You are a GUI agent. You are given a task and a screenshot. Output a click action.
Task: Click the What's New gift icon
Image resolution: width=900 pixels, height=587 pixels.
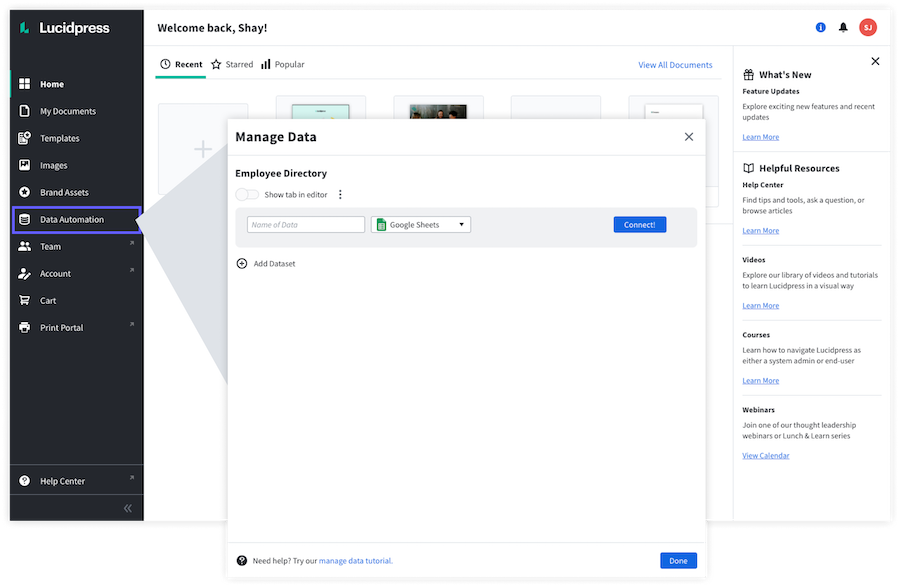[748, 75]
